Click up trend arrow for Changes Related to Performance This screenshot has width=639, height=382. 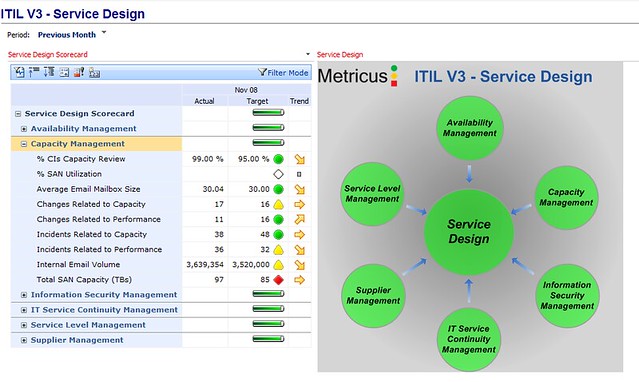pyautogui.click(x=300, y=219)
